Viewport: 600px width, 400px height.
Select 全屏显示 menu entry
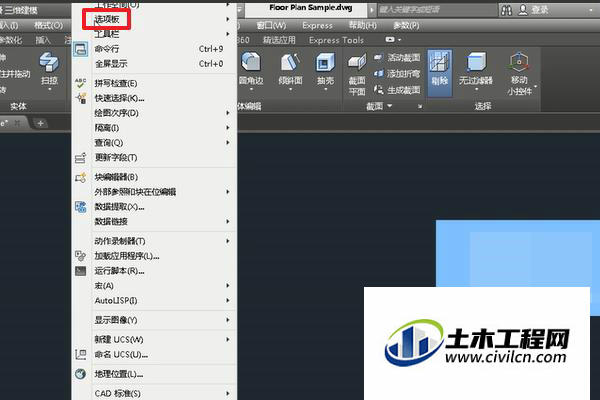coord(154,64)
